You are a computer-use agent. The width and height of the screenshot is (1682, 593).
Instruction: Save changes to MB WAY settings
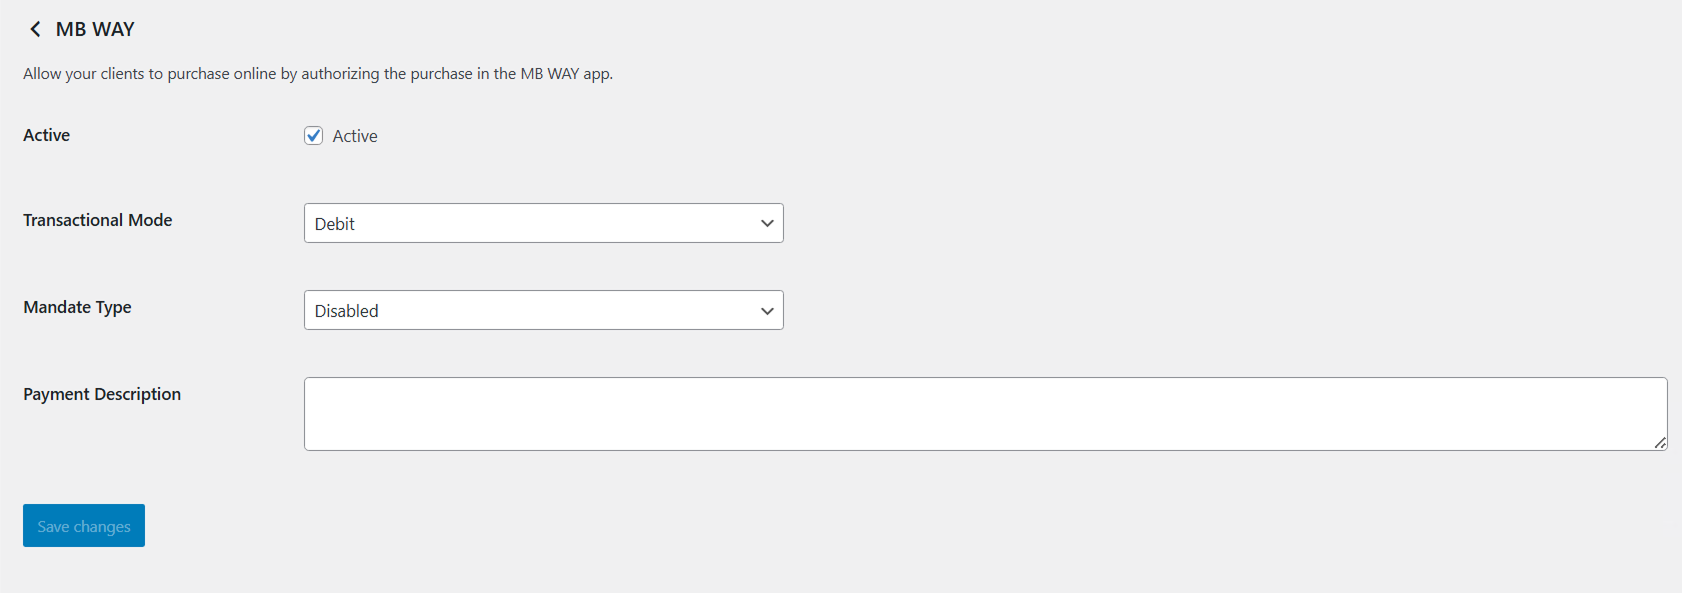pos(84,526)
